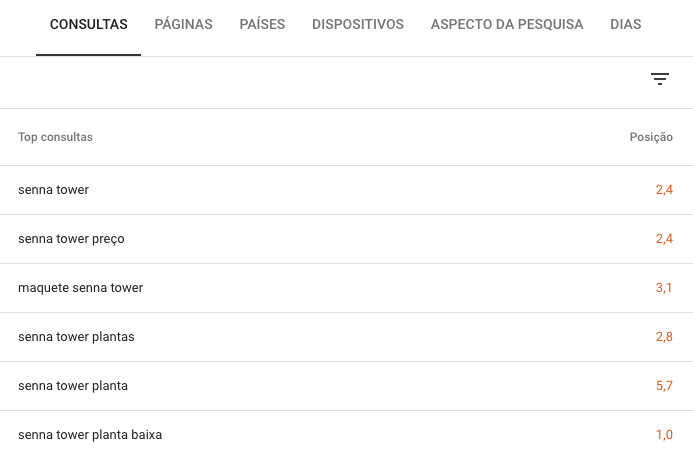Open the 'senna tower planta' query
The width and height of the screenshot is (693, 455).
click(73, 386)
